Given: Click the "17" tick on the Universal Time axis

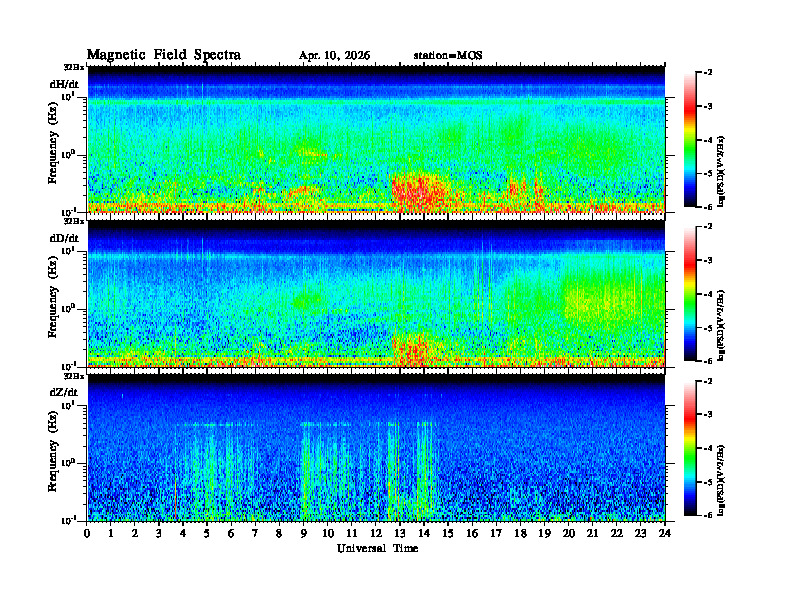Looking at the screenshot, I should pos(497,534).
